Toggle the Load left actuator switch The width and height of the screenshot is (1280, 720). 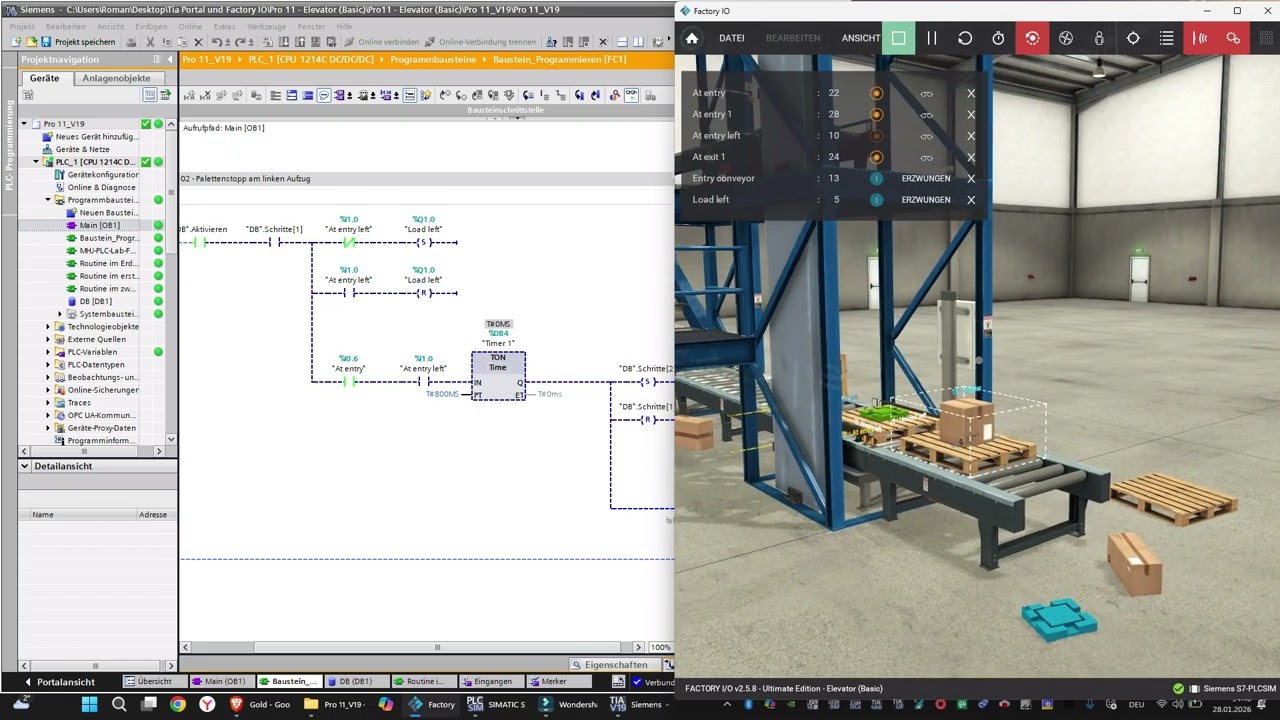pyautogui.click(x=876, y=200)
